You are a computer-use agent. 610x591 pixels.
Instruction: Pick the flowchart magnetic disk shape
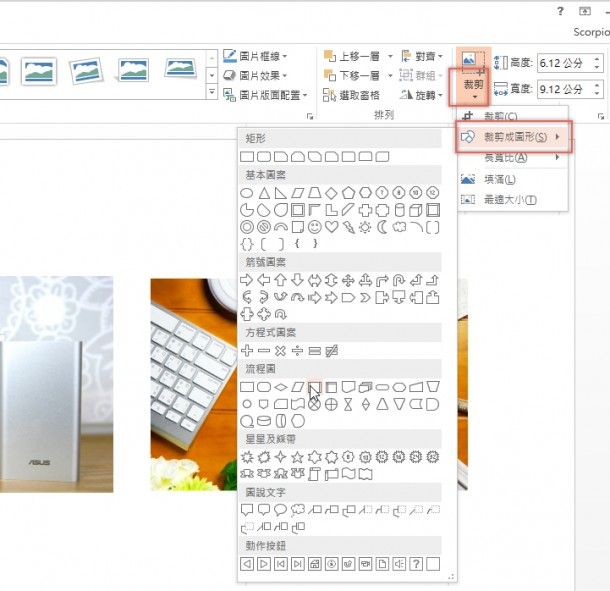coord(264,421)
